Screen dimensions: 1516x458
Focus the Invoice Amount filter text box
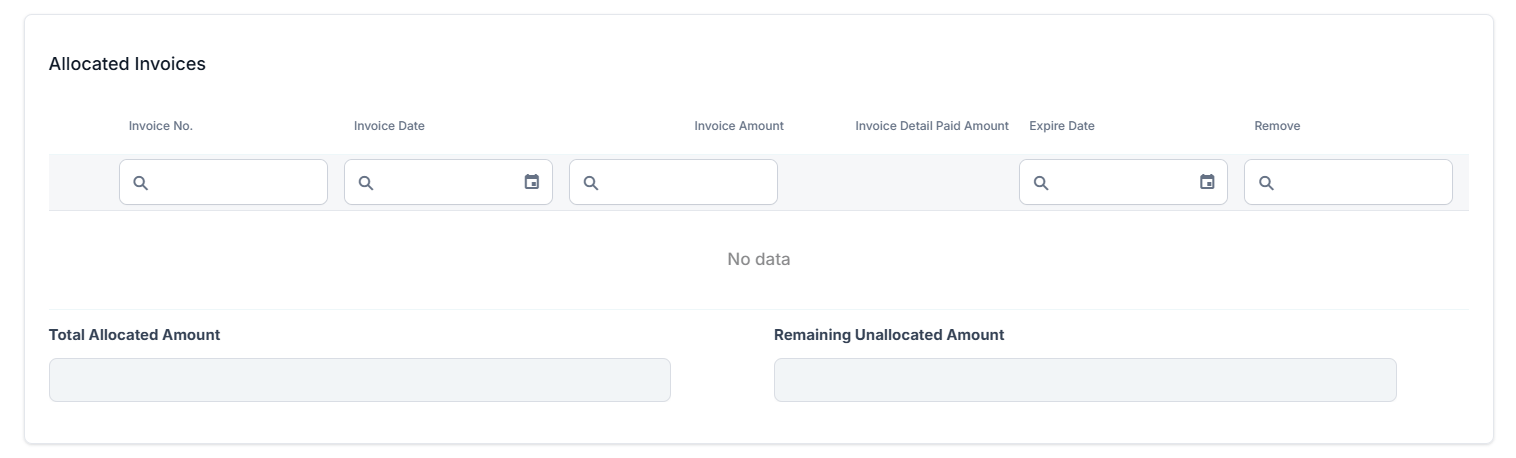point(686,183)
